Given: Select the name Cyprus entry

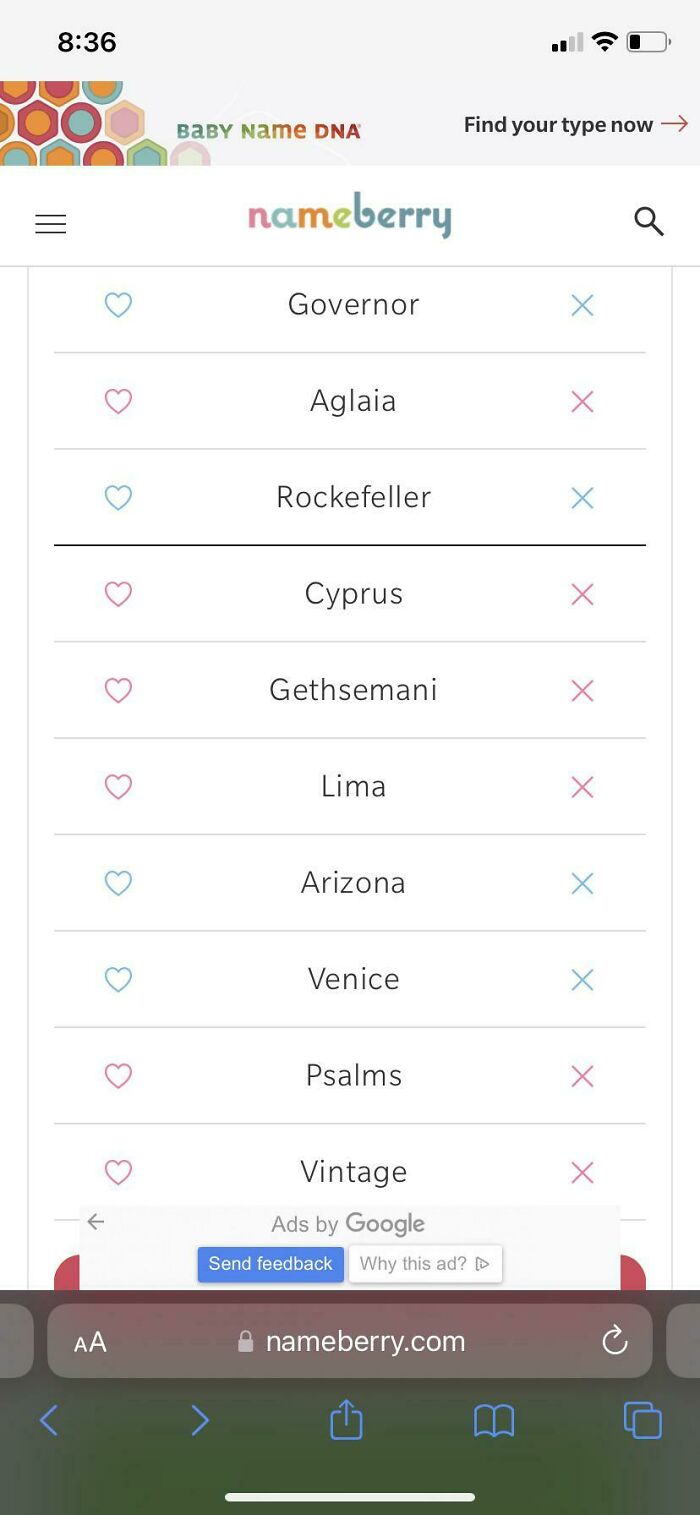Looking at the screenshot, I should pyautogui.click(x=352, y=593).
